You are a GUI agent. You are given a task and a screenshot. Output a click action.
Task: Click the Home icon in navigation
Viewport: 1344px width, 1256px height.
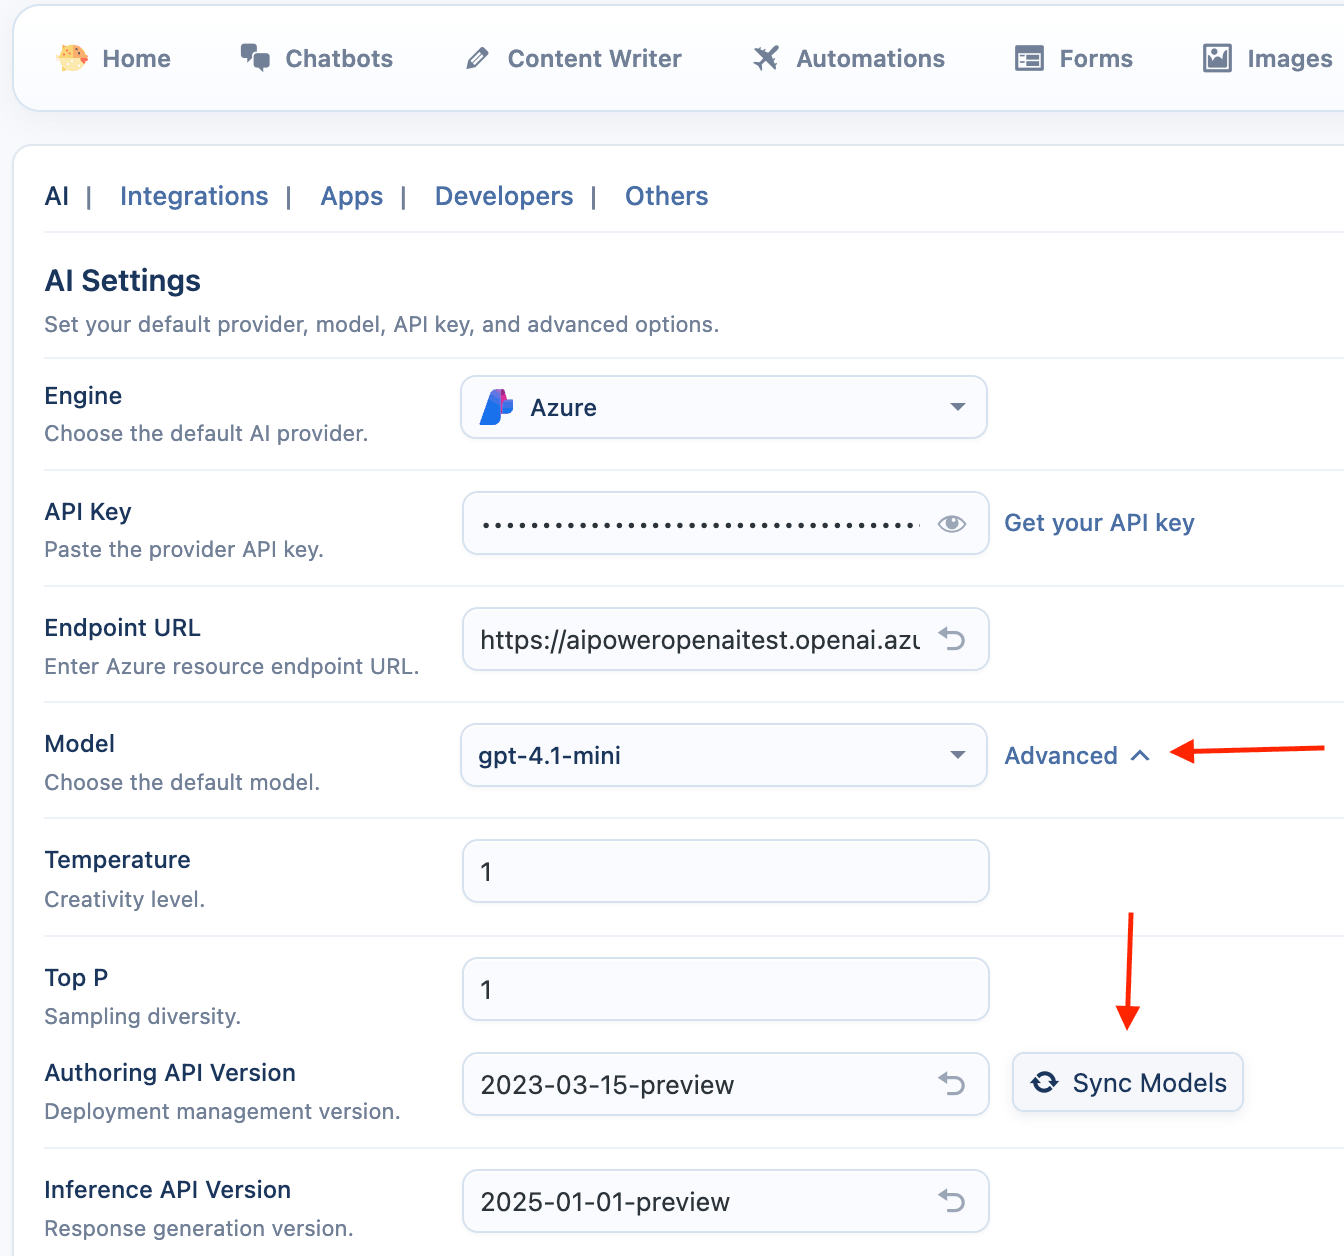(72, 59)
